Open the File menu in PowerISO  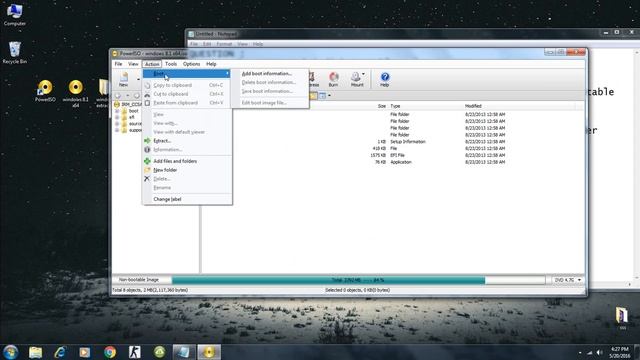[x=118, y=64]
